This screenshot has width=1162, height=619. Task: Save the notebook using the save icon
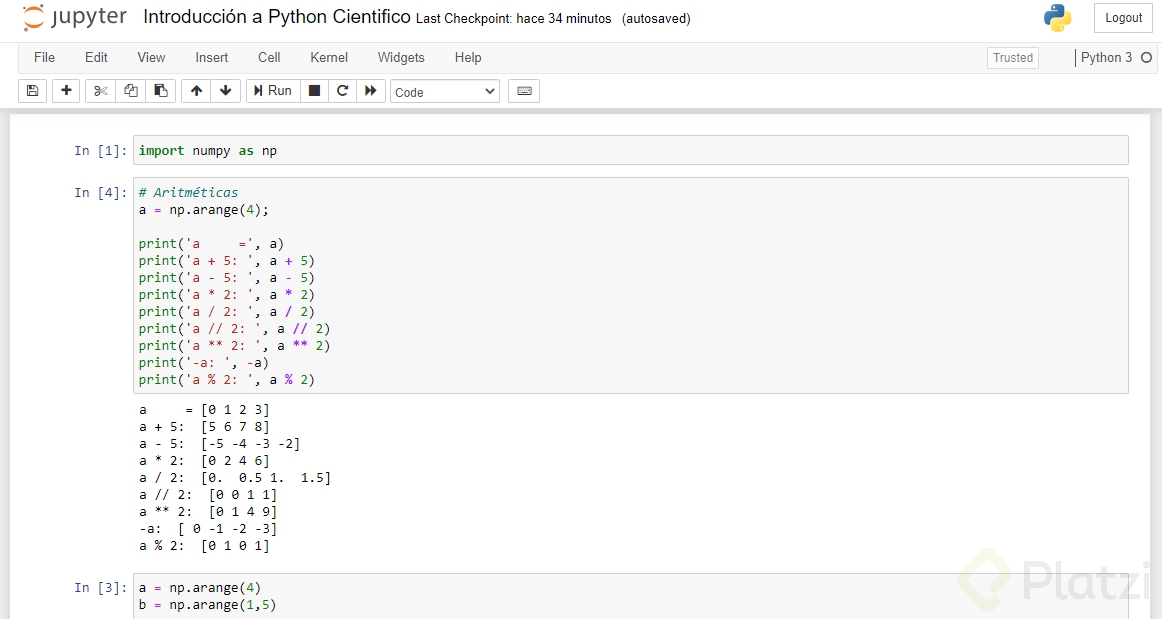(32, 90)
